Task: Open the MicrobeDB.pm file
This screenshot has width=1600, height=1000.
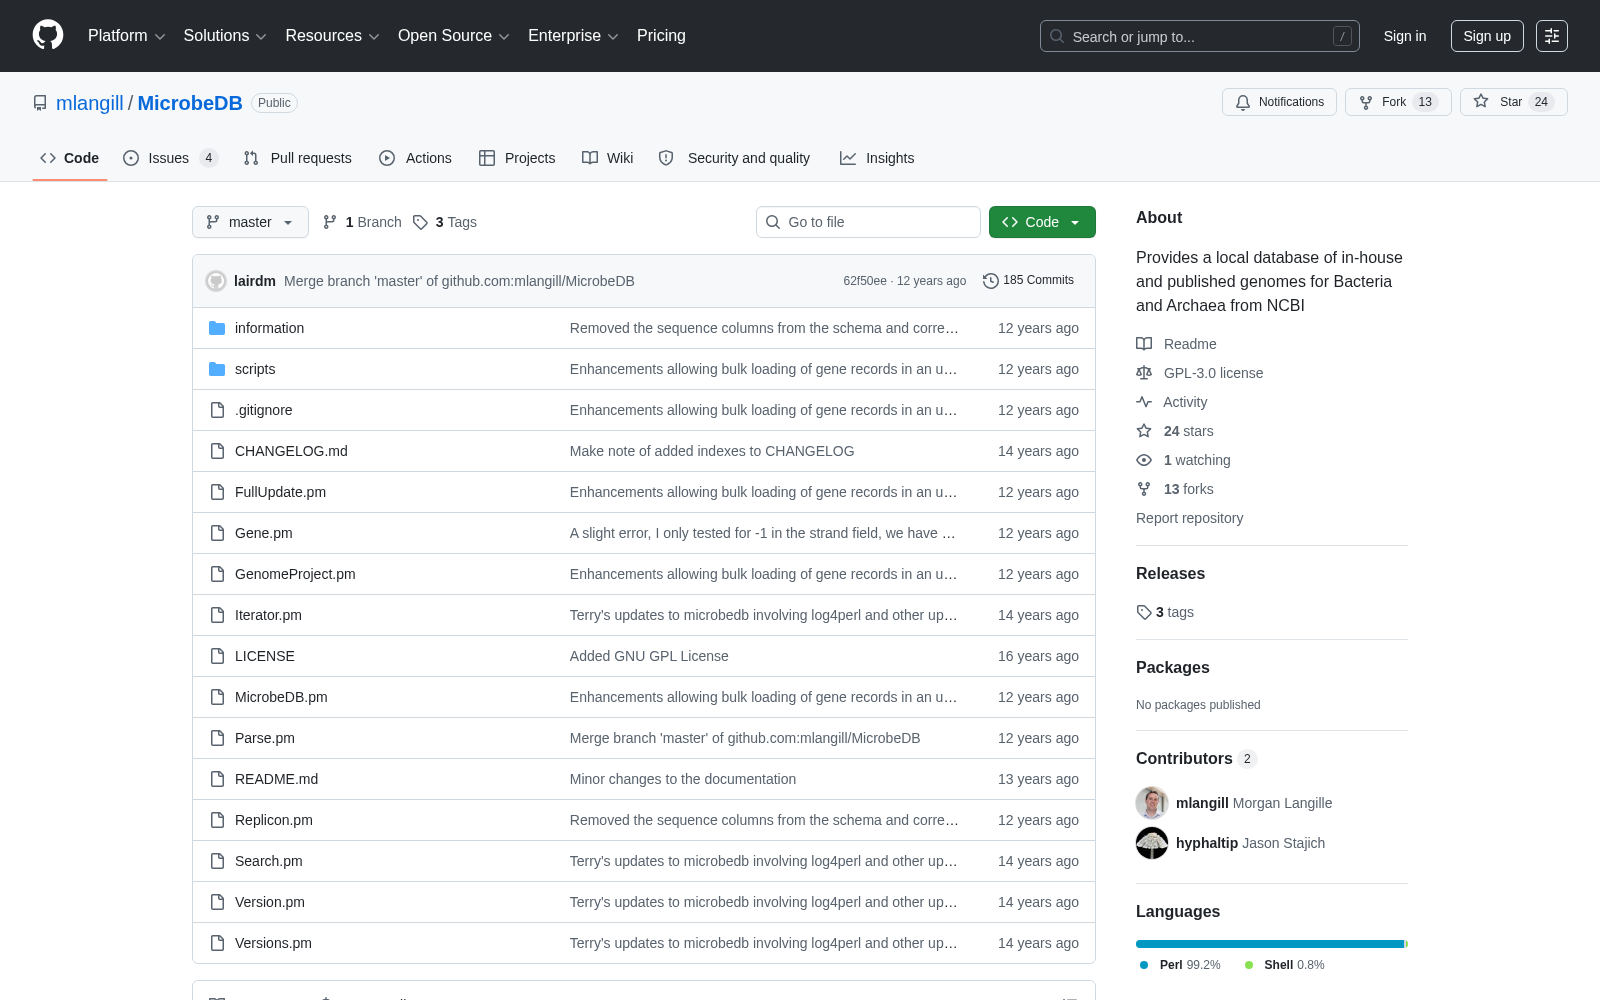Action: coord(281,697)
